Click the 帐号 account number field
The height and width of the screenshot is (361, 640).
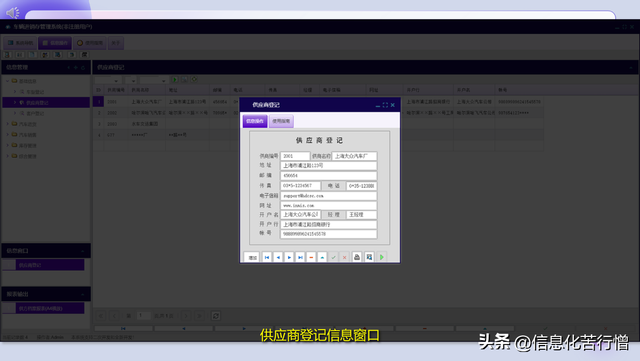pos(329,234)
